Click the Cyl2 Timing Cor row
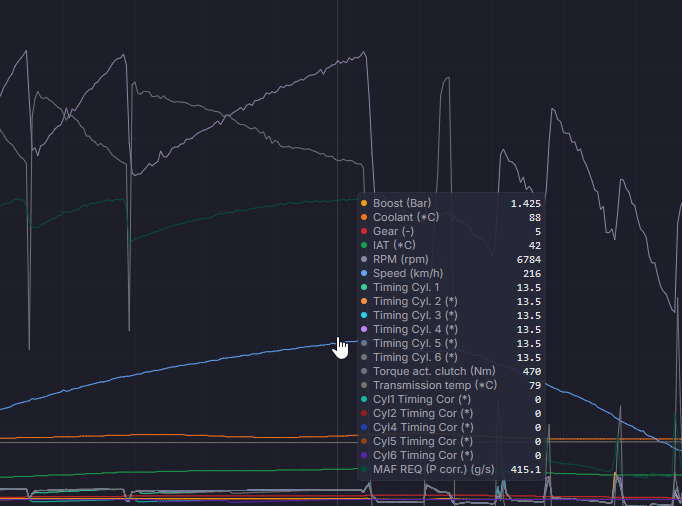Viewport: 682px width, 506px height. click(x=451, y=413)
